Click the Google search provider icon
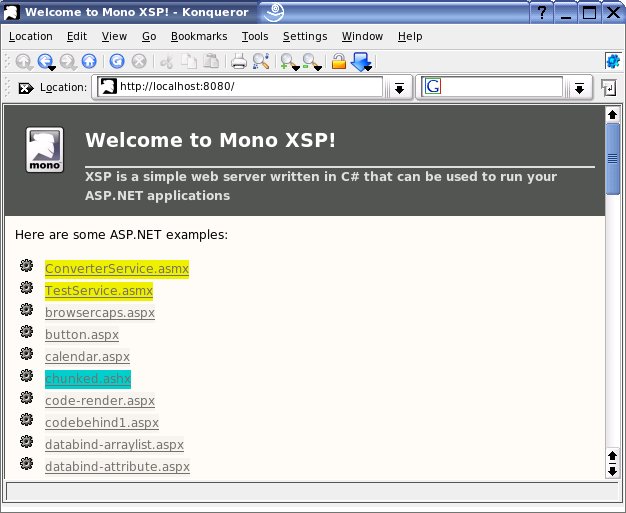The width and height of the screenshot is (626, 513). (433, 87)
